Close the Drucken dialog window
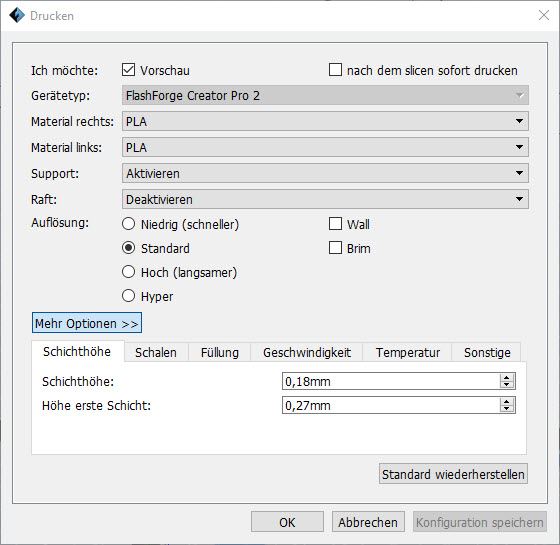The image size is (560, 545). coord(544,15)
